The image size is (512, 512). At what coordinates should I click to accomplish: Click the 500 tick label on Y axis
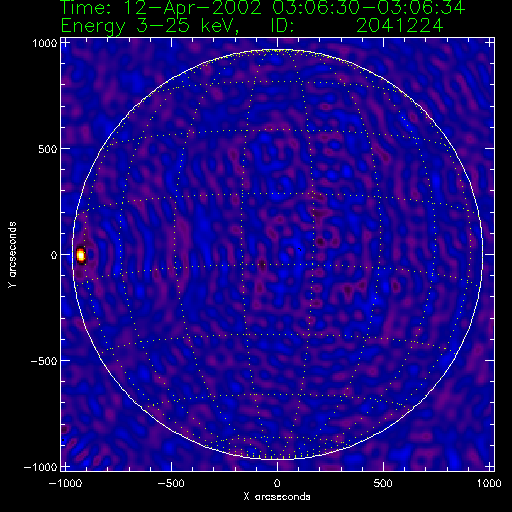tap(48, 149)
